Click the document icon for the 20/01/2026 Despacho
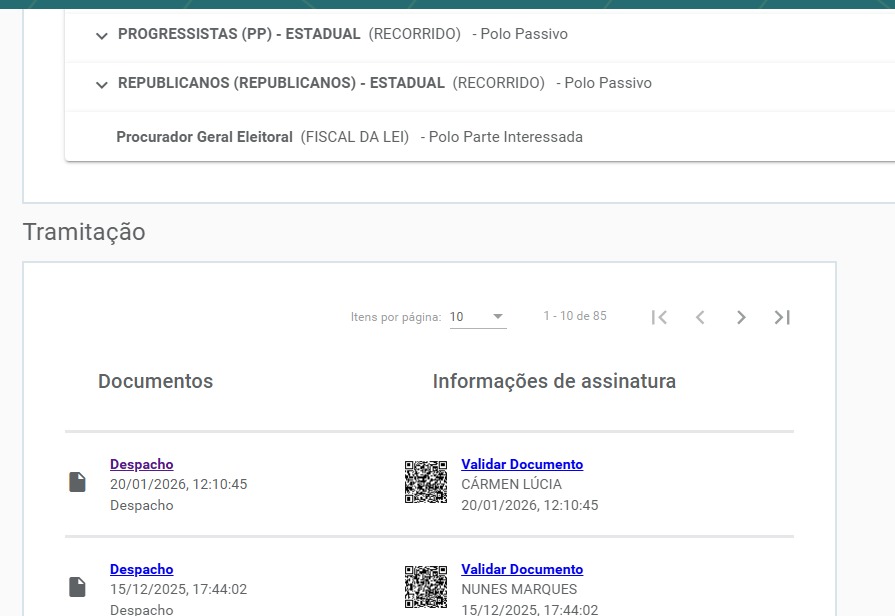The width and height of the screenshot is (895, 616). click(77, 483)
